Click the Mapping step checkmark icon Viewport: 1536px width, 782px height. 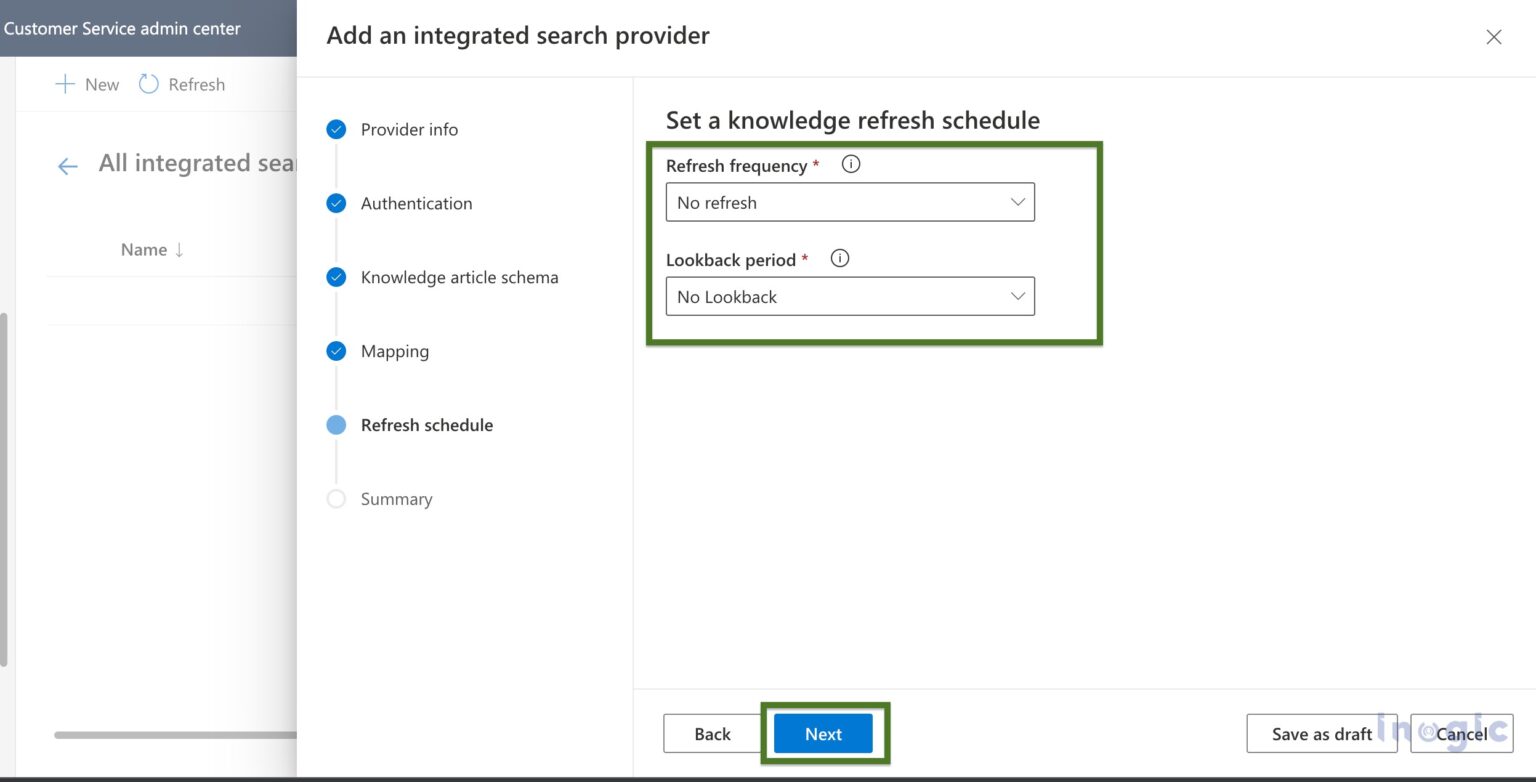336,351
